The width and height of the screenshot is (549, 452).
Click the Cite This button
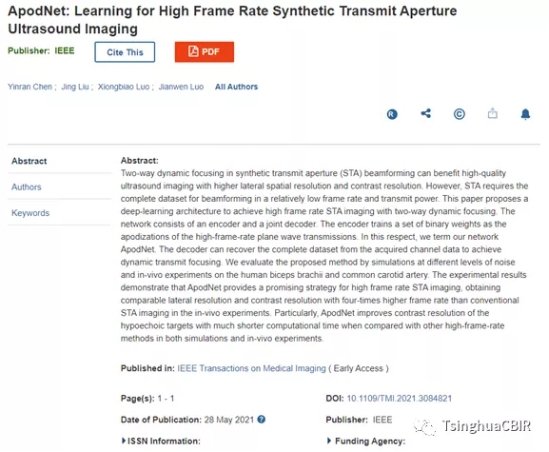tap(125, 52)
